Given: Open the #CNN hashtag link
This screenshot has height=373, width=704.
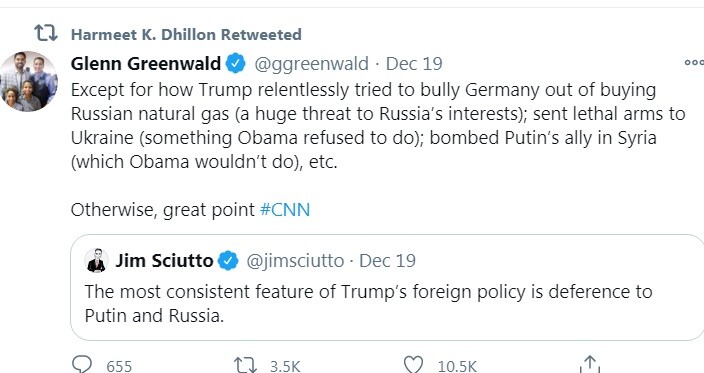Looking at the screenshot, I should coord(285,210).
